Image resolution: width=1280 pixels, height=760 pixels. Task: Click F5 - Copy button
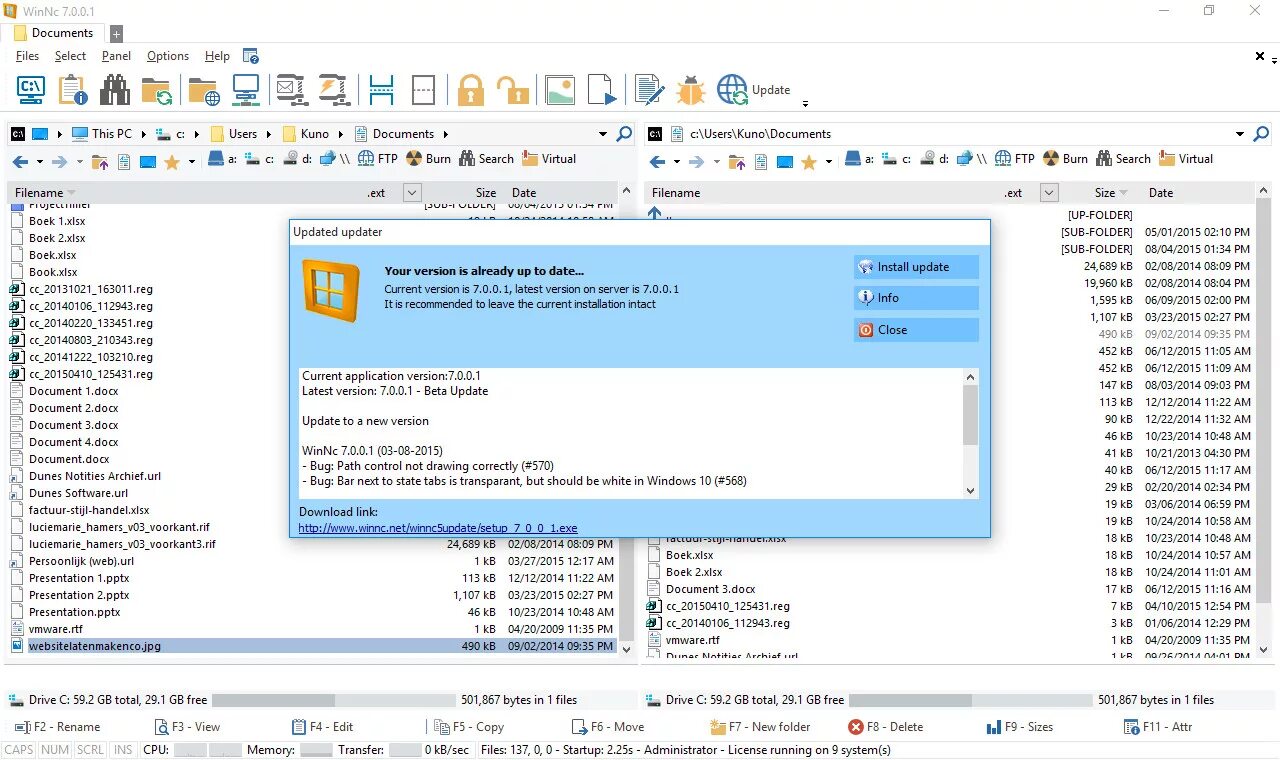(x=469, y=727)
